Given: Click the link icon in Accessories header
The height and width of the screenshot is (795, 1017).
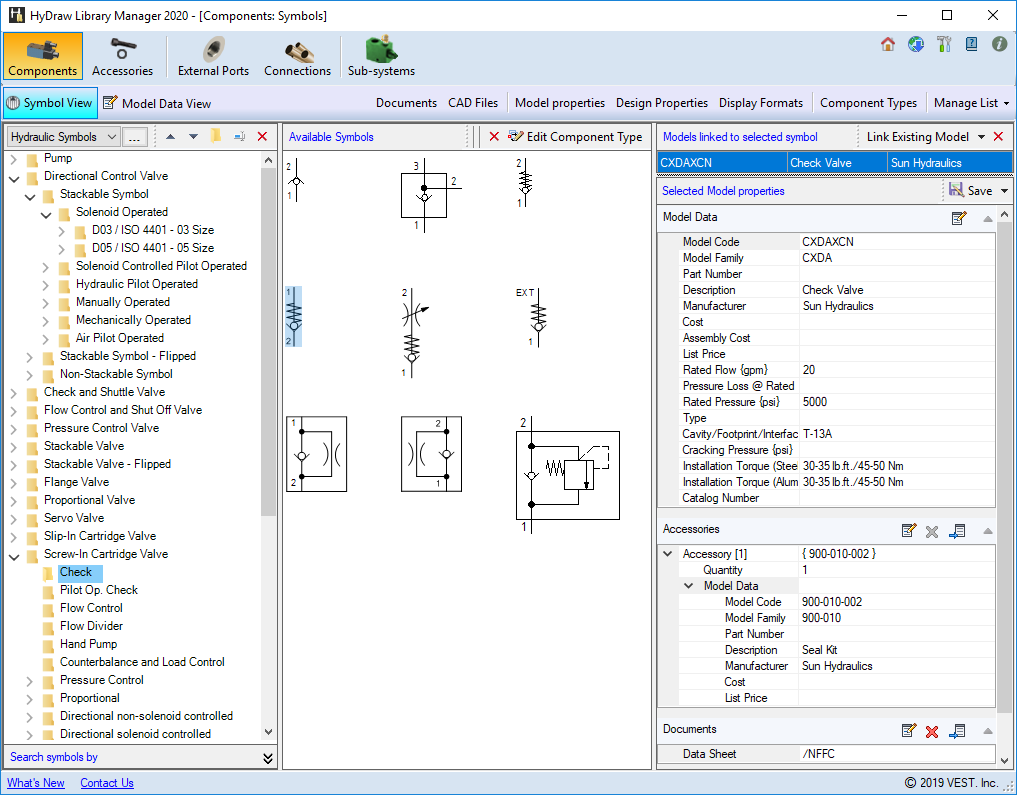Looking at the screenshot, I should (957, 531).
